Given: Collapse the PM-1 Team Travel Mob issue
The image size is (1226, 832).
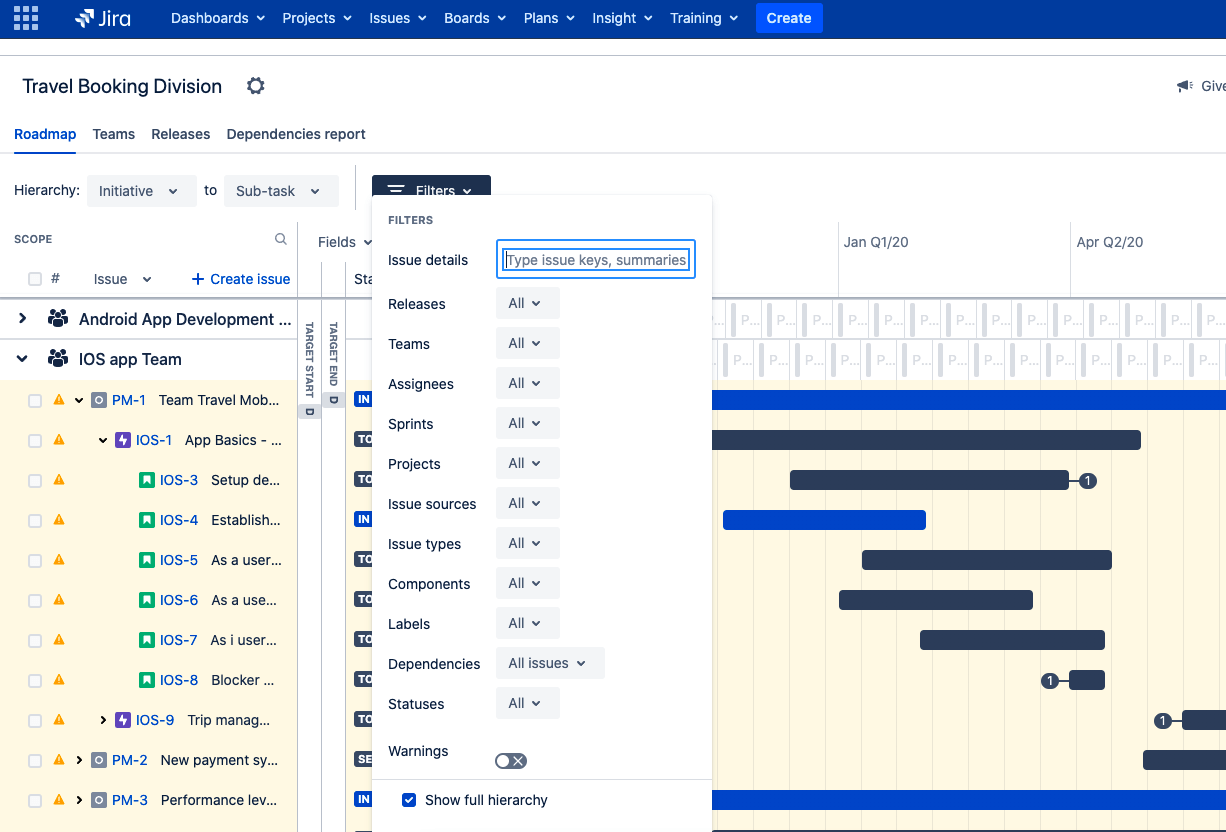Looking at the screenshot, I should (x=79, y=400).
